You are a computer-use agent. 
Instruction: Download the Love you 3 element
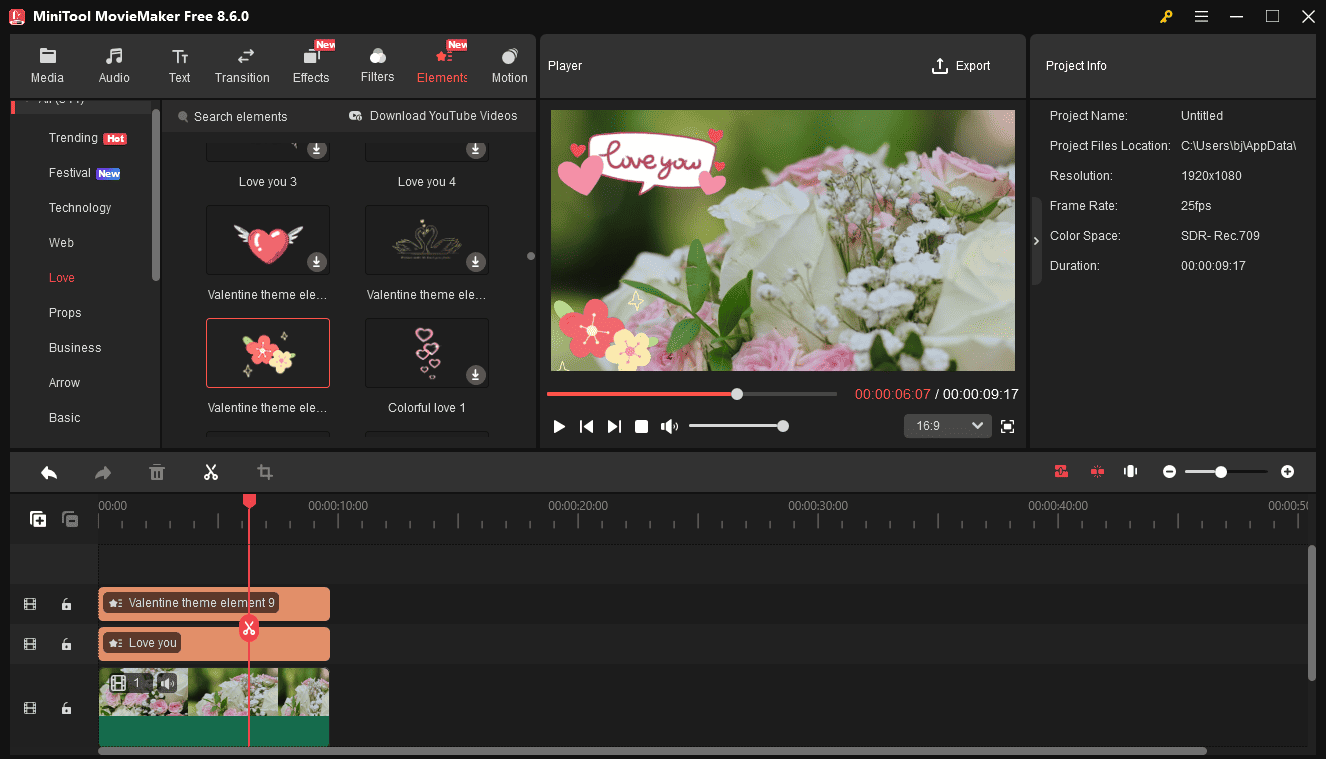click(x=317, y=149)
